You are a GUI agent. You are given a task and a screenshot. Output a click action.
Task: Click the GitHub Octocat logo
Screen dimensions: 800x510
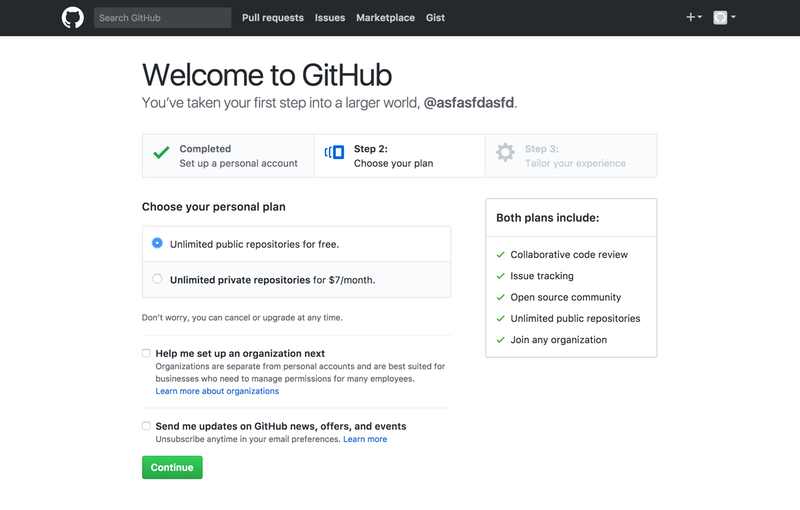click(x=72, y=18)
